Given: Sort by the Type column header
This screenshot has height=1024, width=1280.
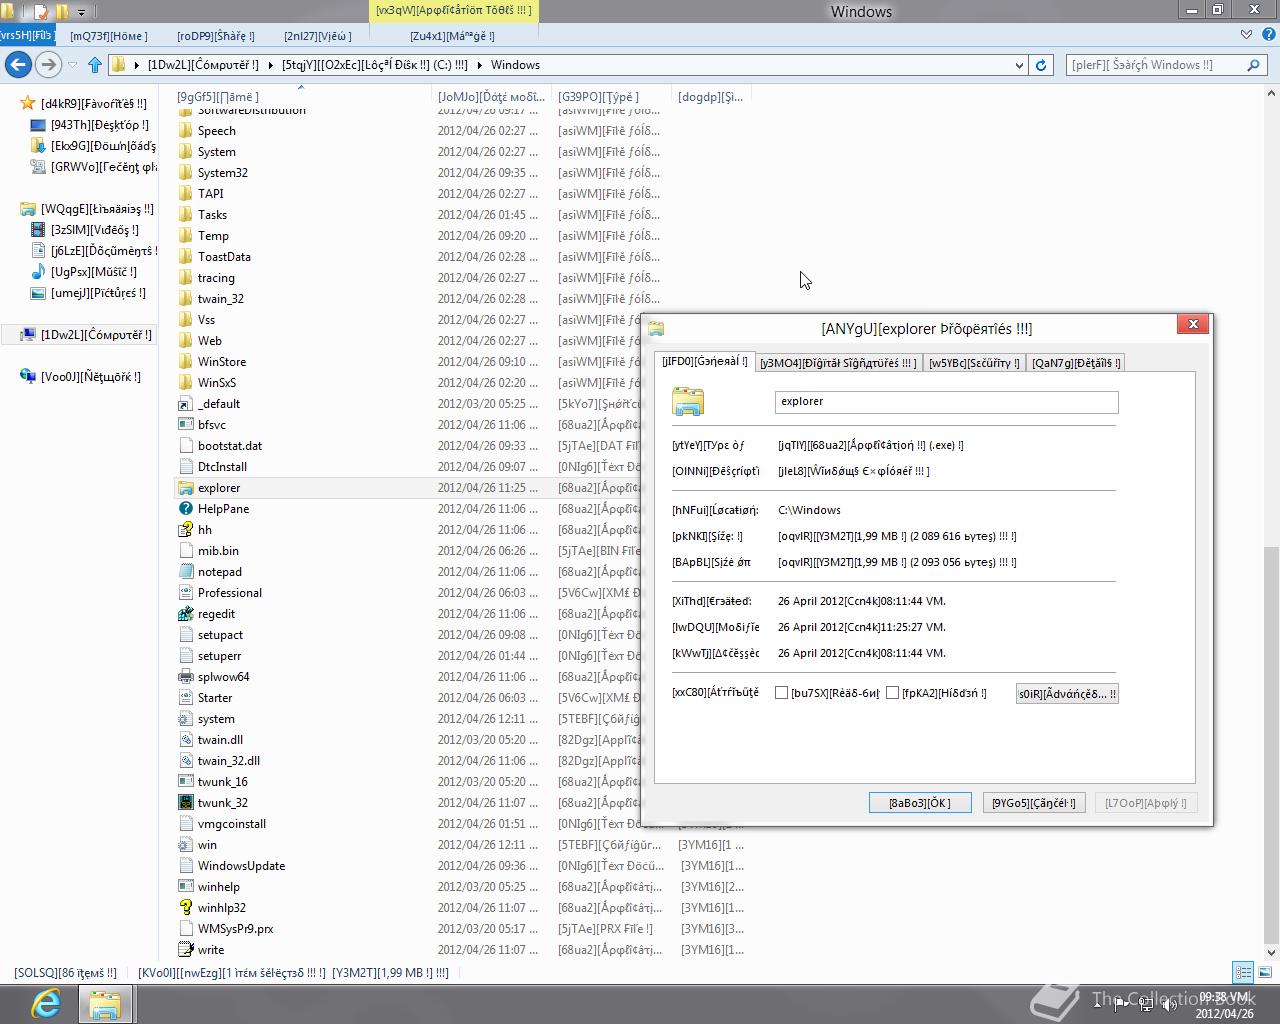Looking at the screenshot, I should tap(611, 97).
